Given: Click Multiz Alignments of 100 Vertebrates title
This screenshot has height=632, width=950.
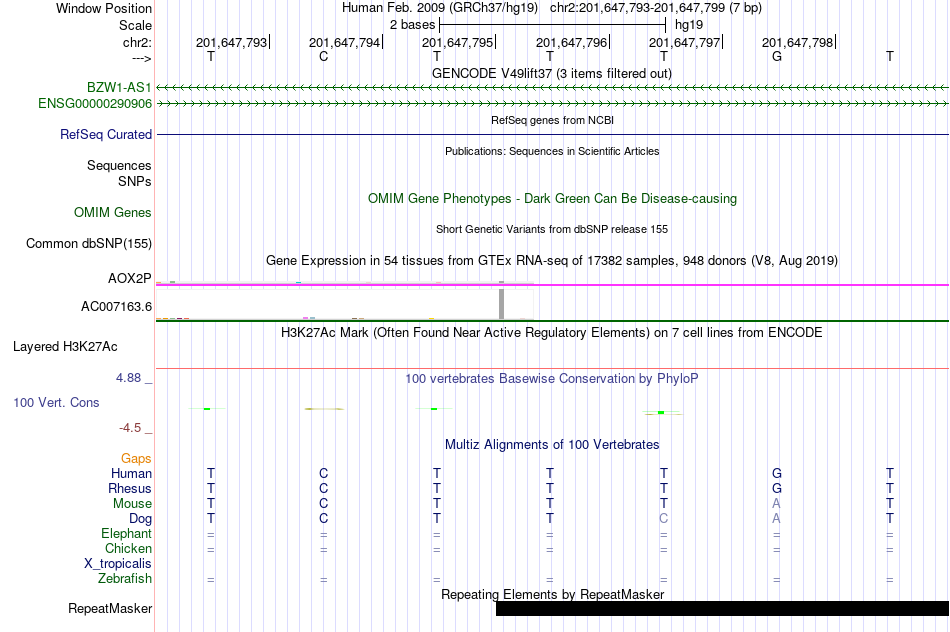Looking at the screenshot, I should pyautogui.click(x=552, y=444).
